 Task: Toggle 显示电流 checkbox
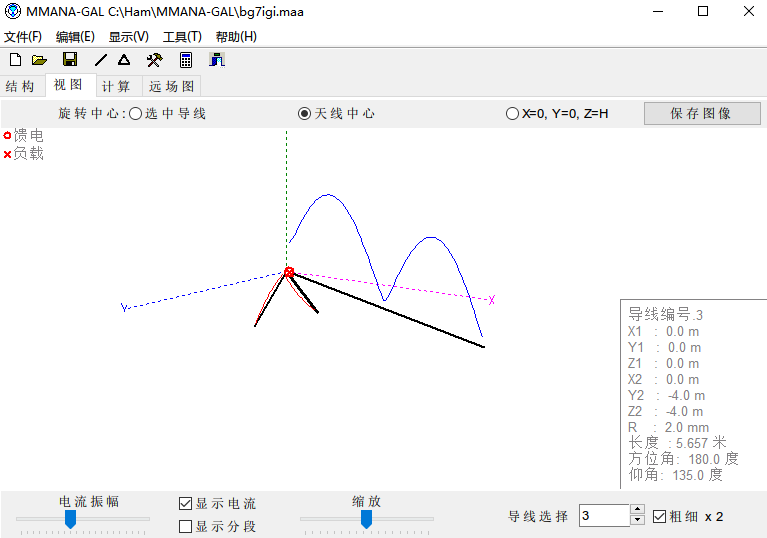point(185,503)
